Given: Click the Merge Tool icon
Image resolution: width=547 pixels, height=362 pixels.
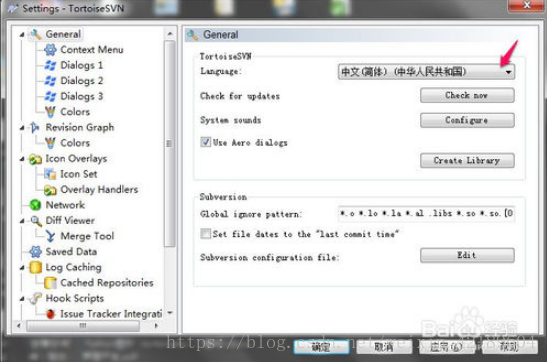Looking at the screenshot, I should coord(50,236).
